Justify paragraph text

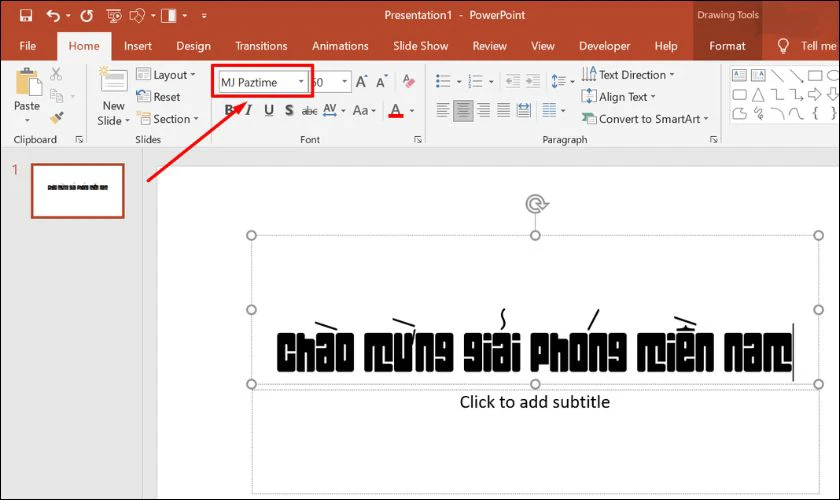pos(503,110)
